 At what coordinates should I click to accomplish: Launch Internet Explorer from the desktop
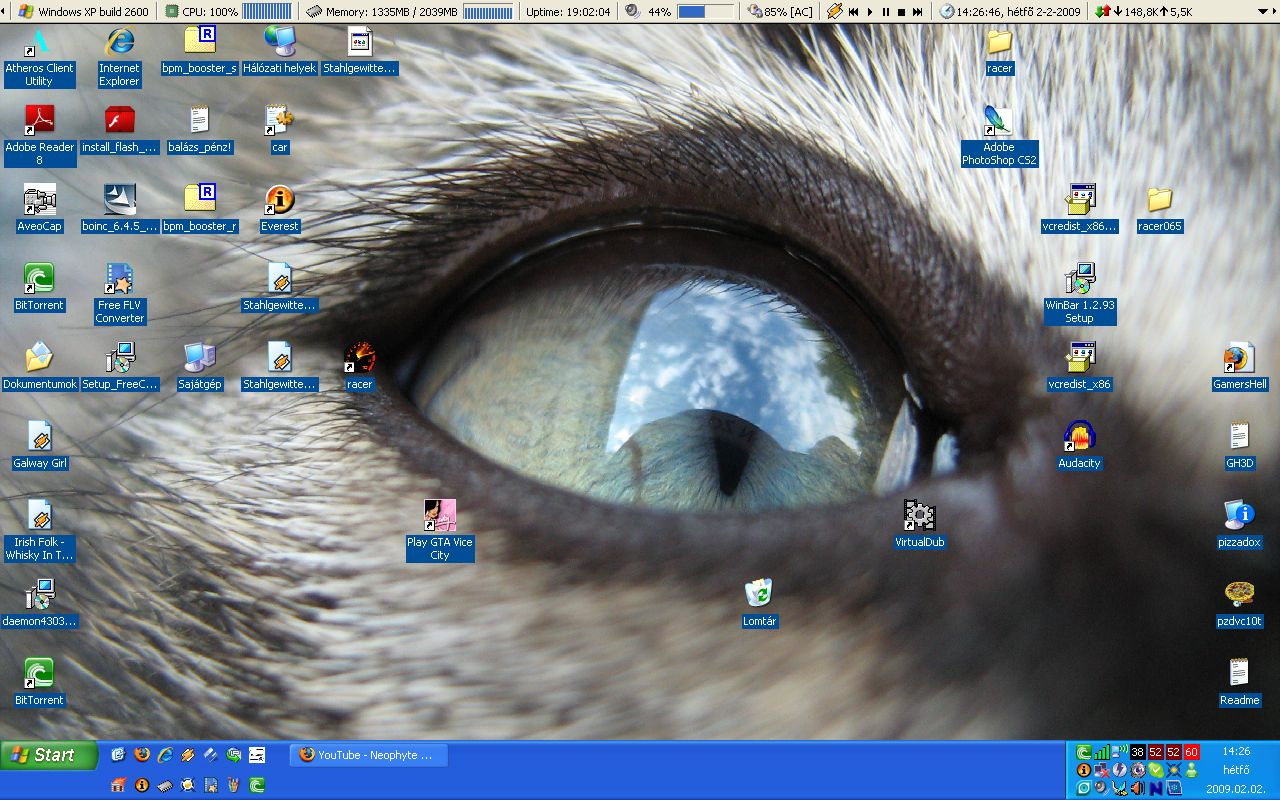pos(119,58)
